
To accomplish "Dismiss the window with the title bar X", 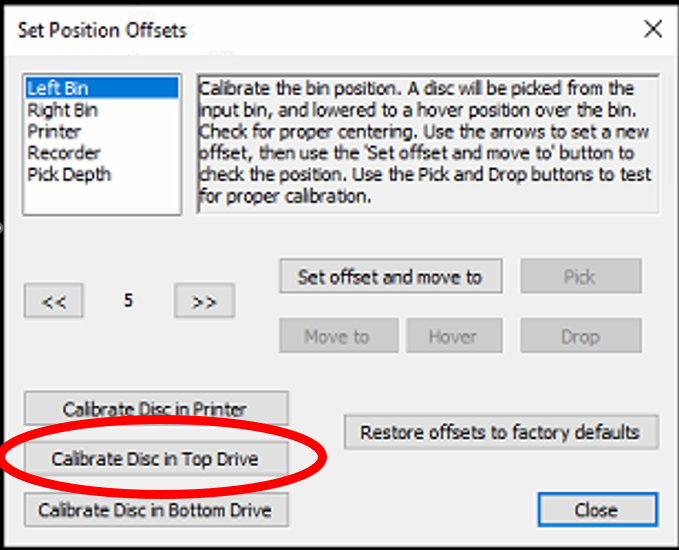I will coord(653,29).
